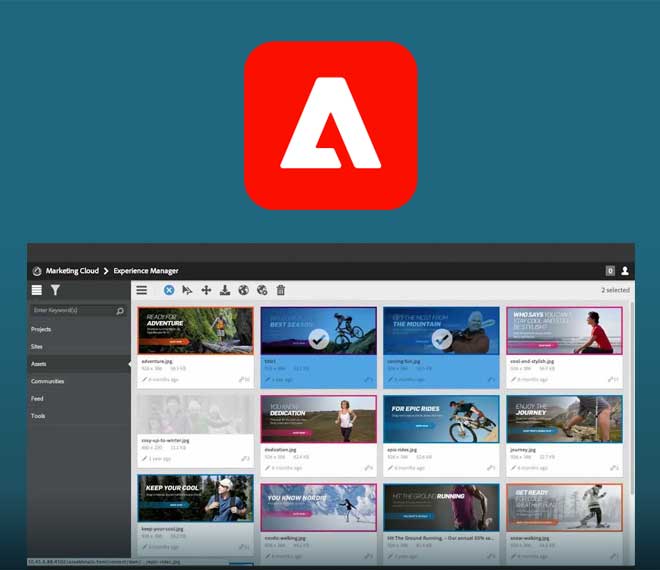This screenshot has height=570, width=660.
Task: Click the search magnifier icon
Action: (120, 311)
